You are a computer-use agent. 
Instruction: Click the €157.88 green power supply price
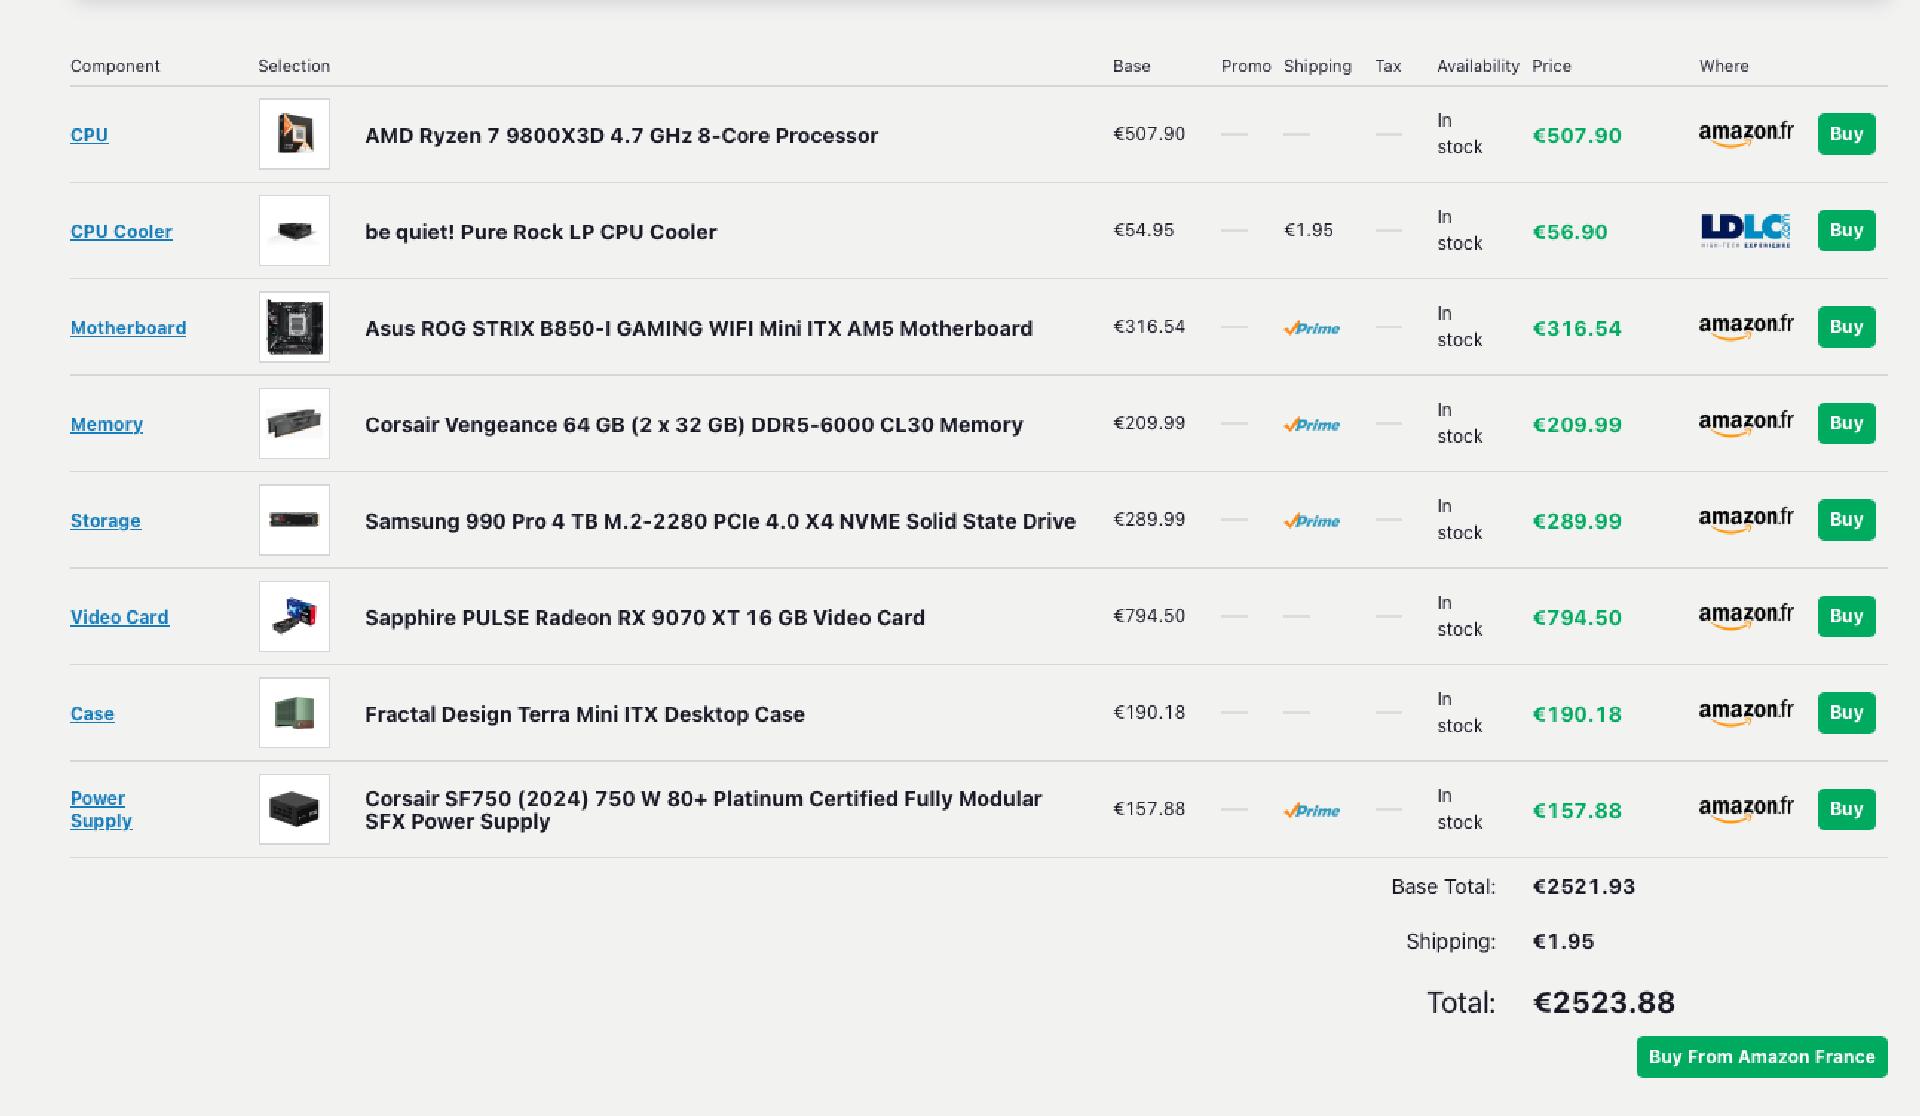1577,811
